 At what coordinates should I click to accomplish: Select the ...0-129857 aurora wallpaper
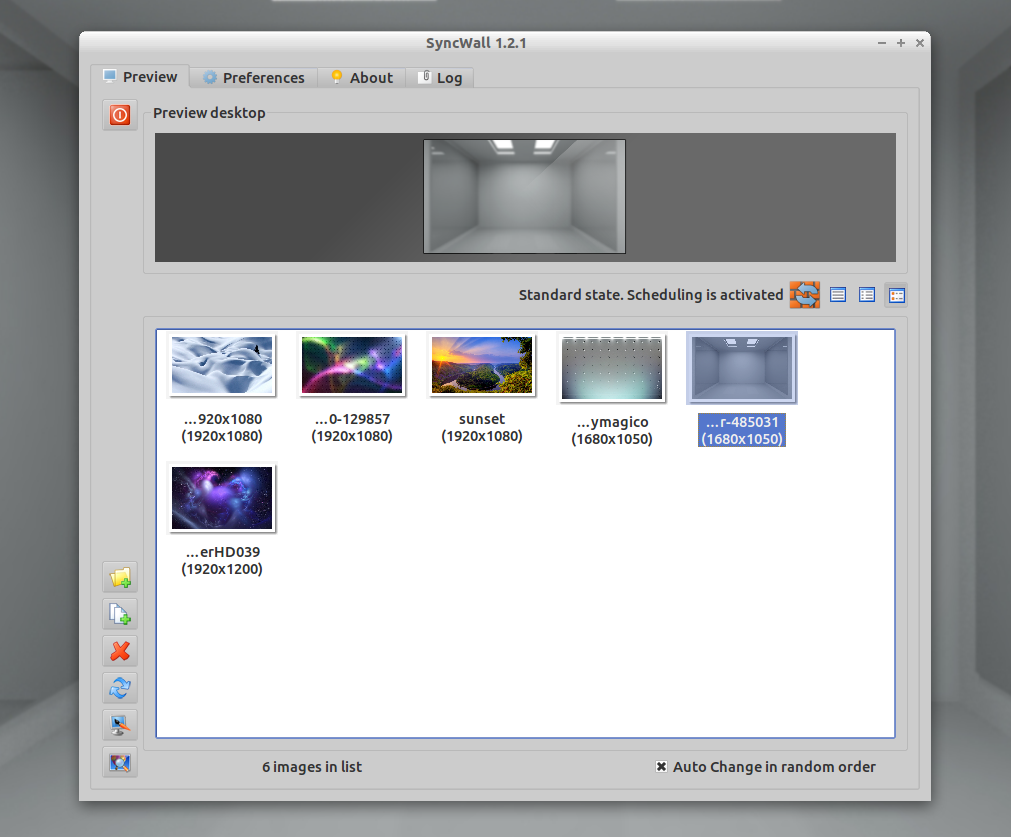click(351, 365)
